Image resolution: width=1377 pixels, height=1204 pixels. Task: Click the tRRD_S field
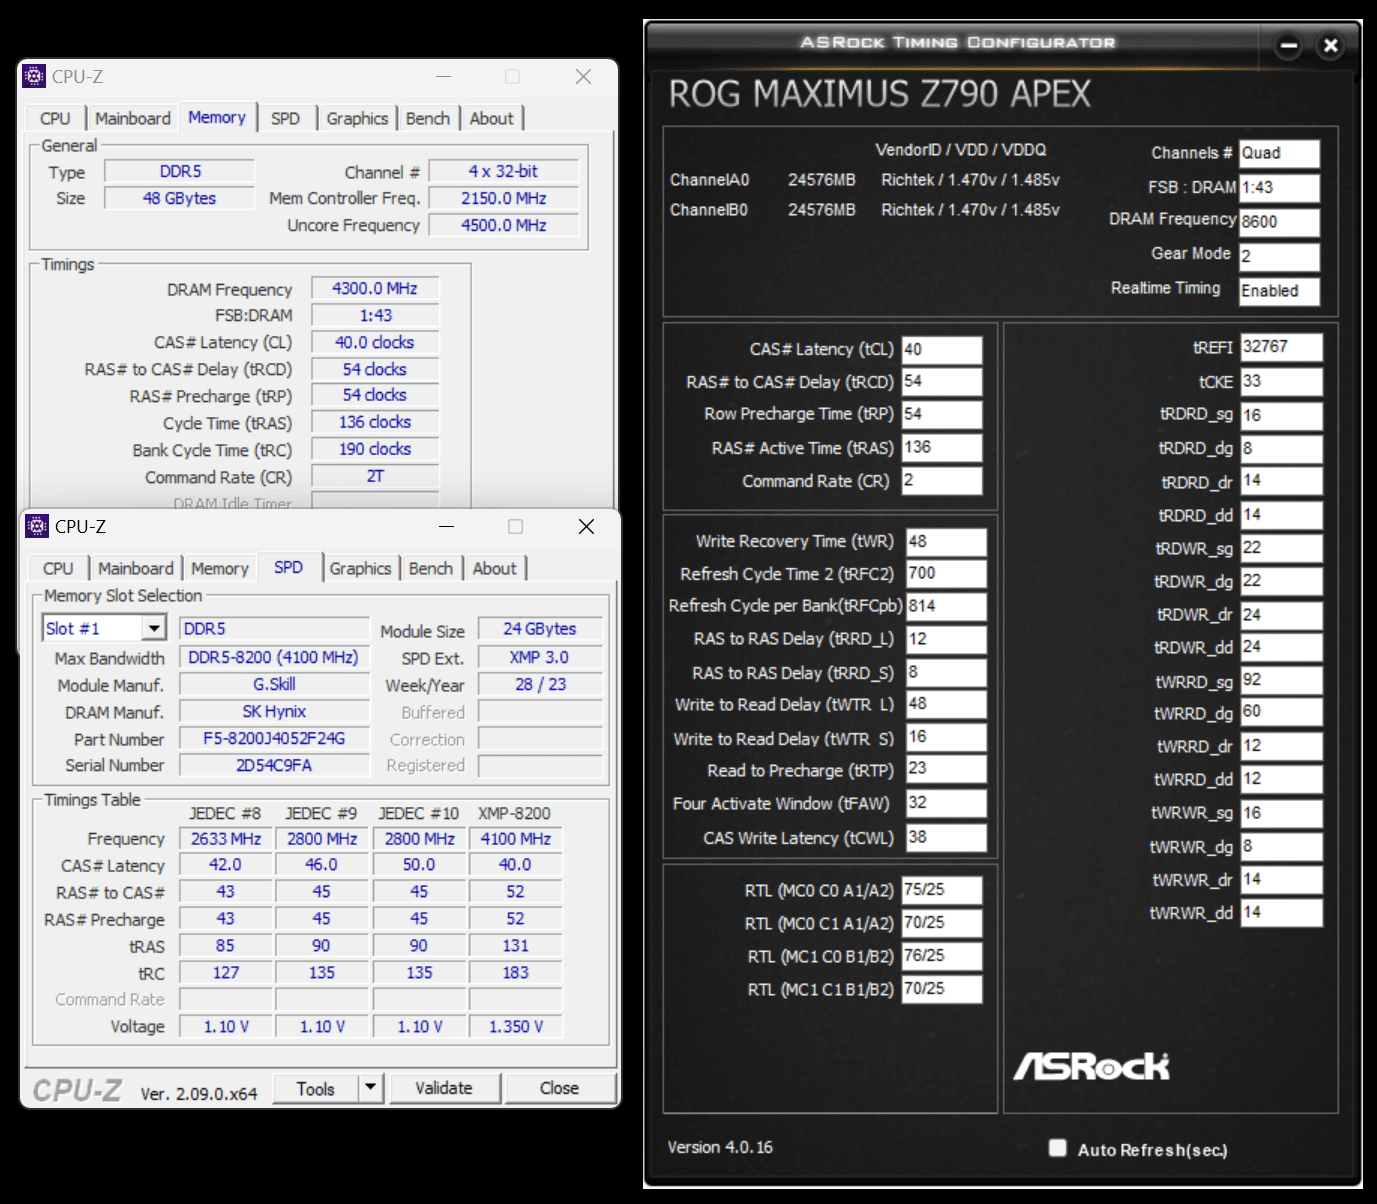(946, 672)
